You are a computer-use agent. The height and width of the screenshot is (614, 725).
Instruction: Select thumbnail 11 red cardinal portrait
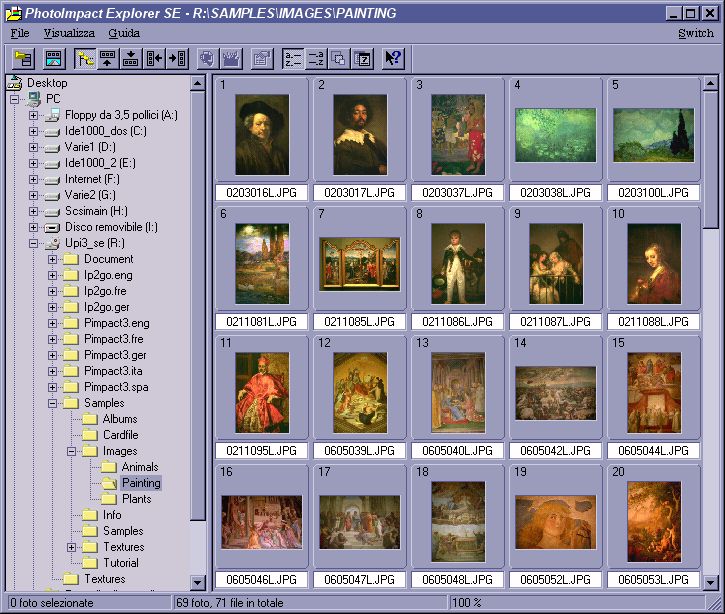[262, 393]
